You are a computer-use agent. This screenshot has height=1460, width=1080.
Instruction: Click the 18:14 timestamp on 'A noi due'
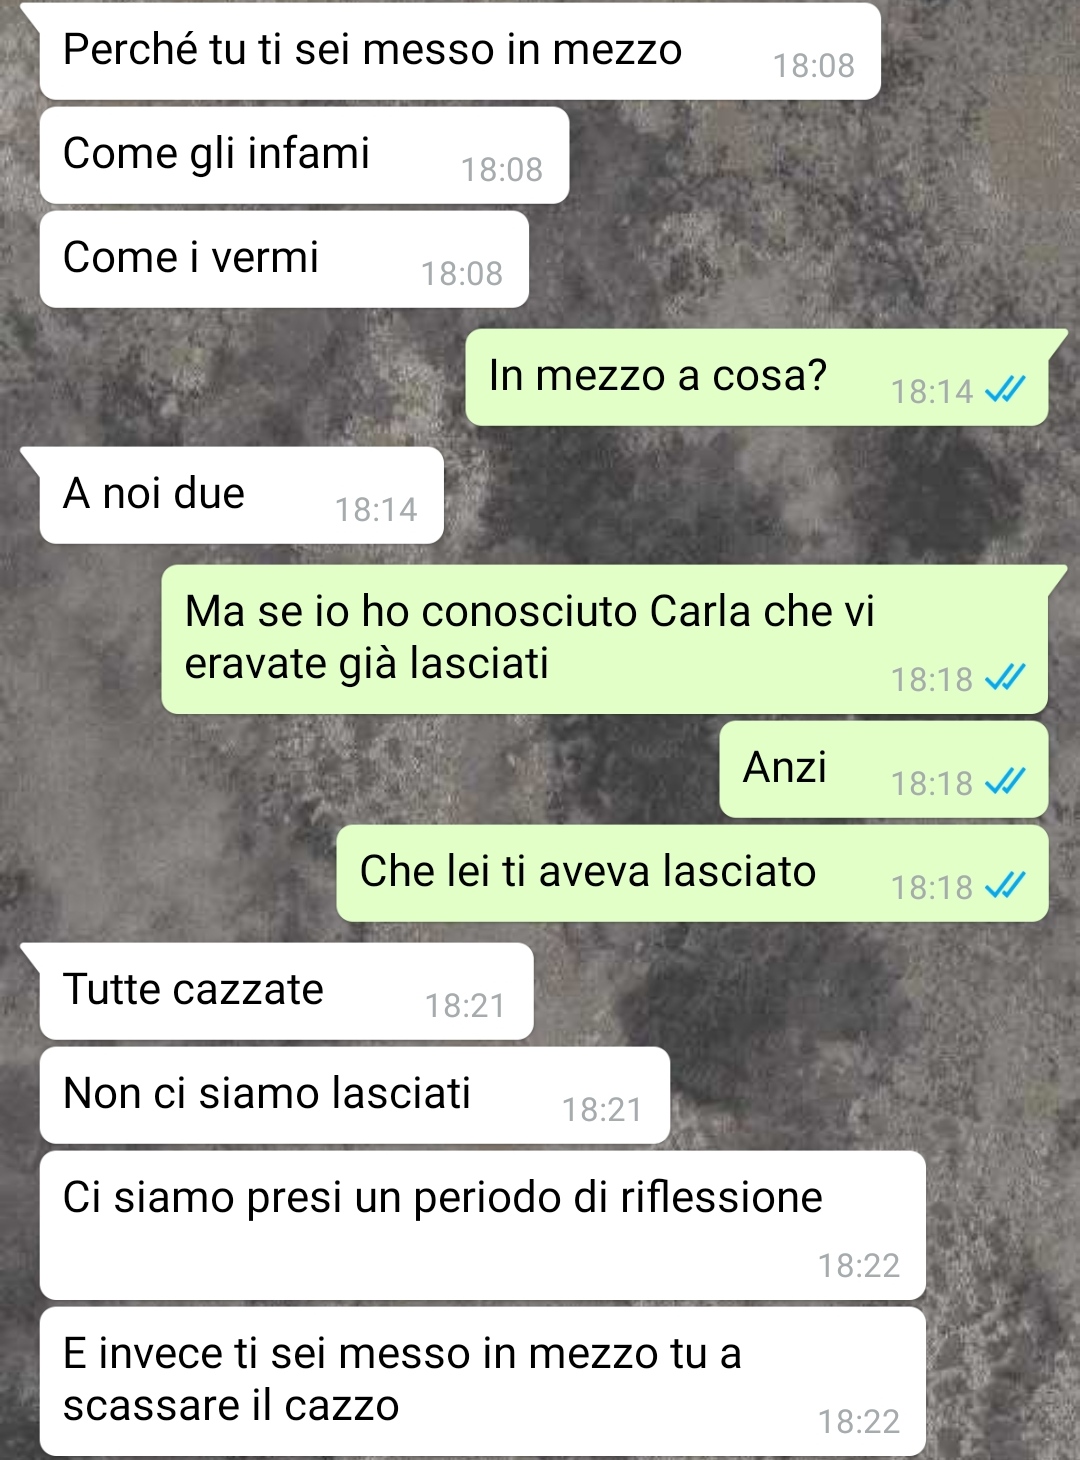pos(376,510)
